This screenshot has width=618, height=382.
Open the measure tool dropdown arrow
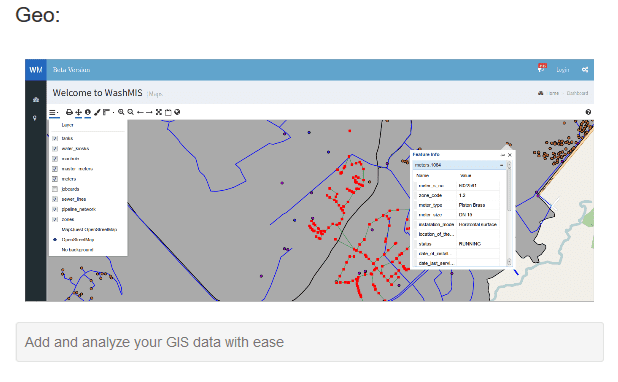coord(114,113)
